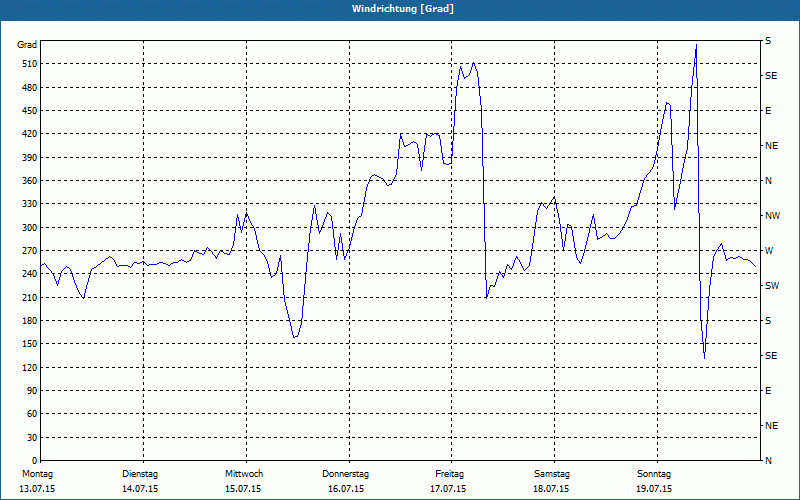Screen dimensions: 800x500
Task: Select the date 17.07.15
Action: point(448,489)
